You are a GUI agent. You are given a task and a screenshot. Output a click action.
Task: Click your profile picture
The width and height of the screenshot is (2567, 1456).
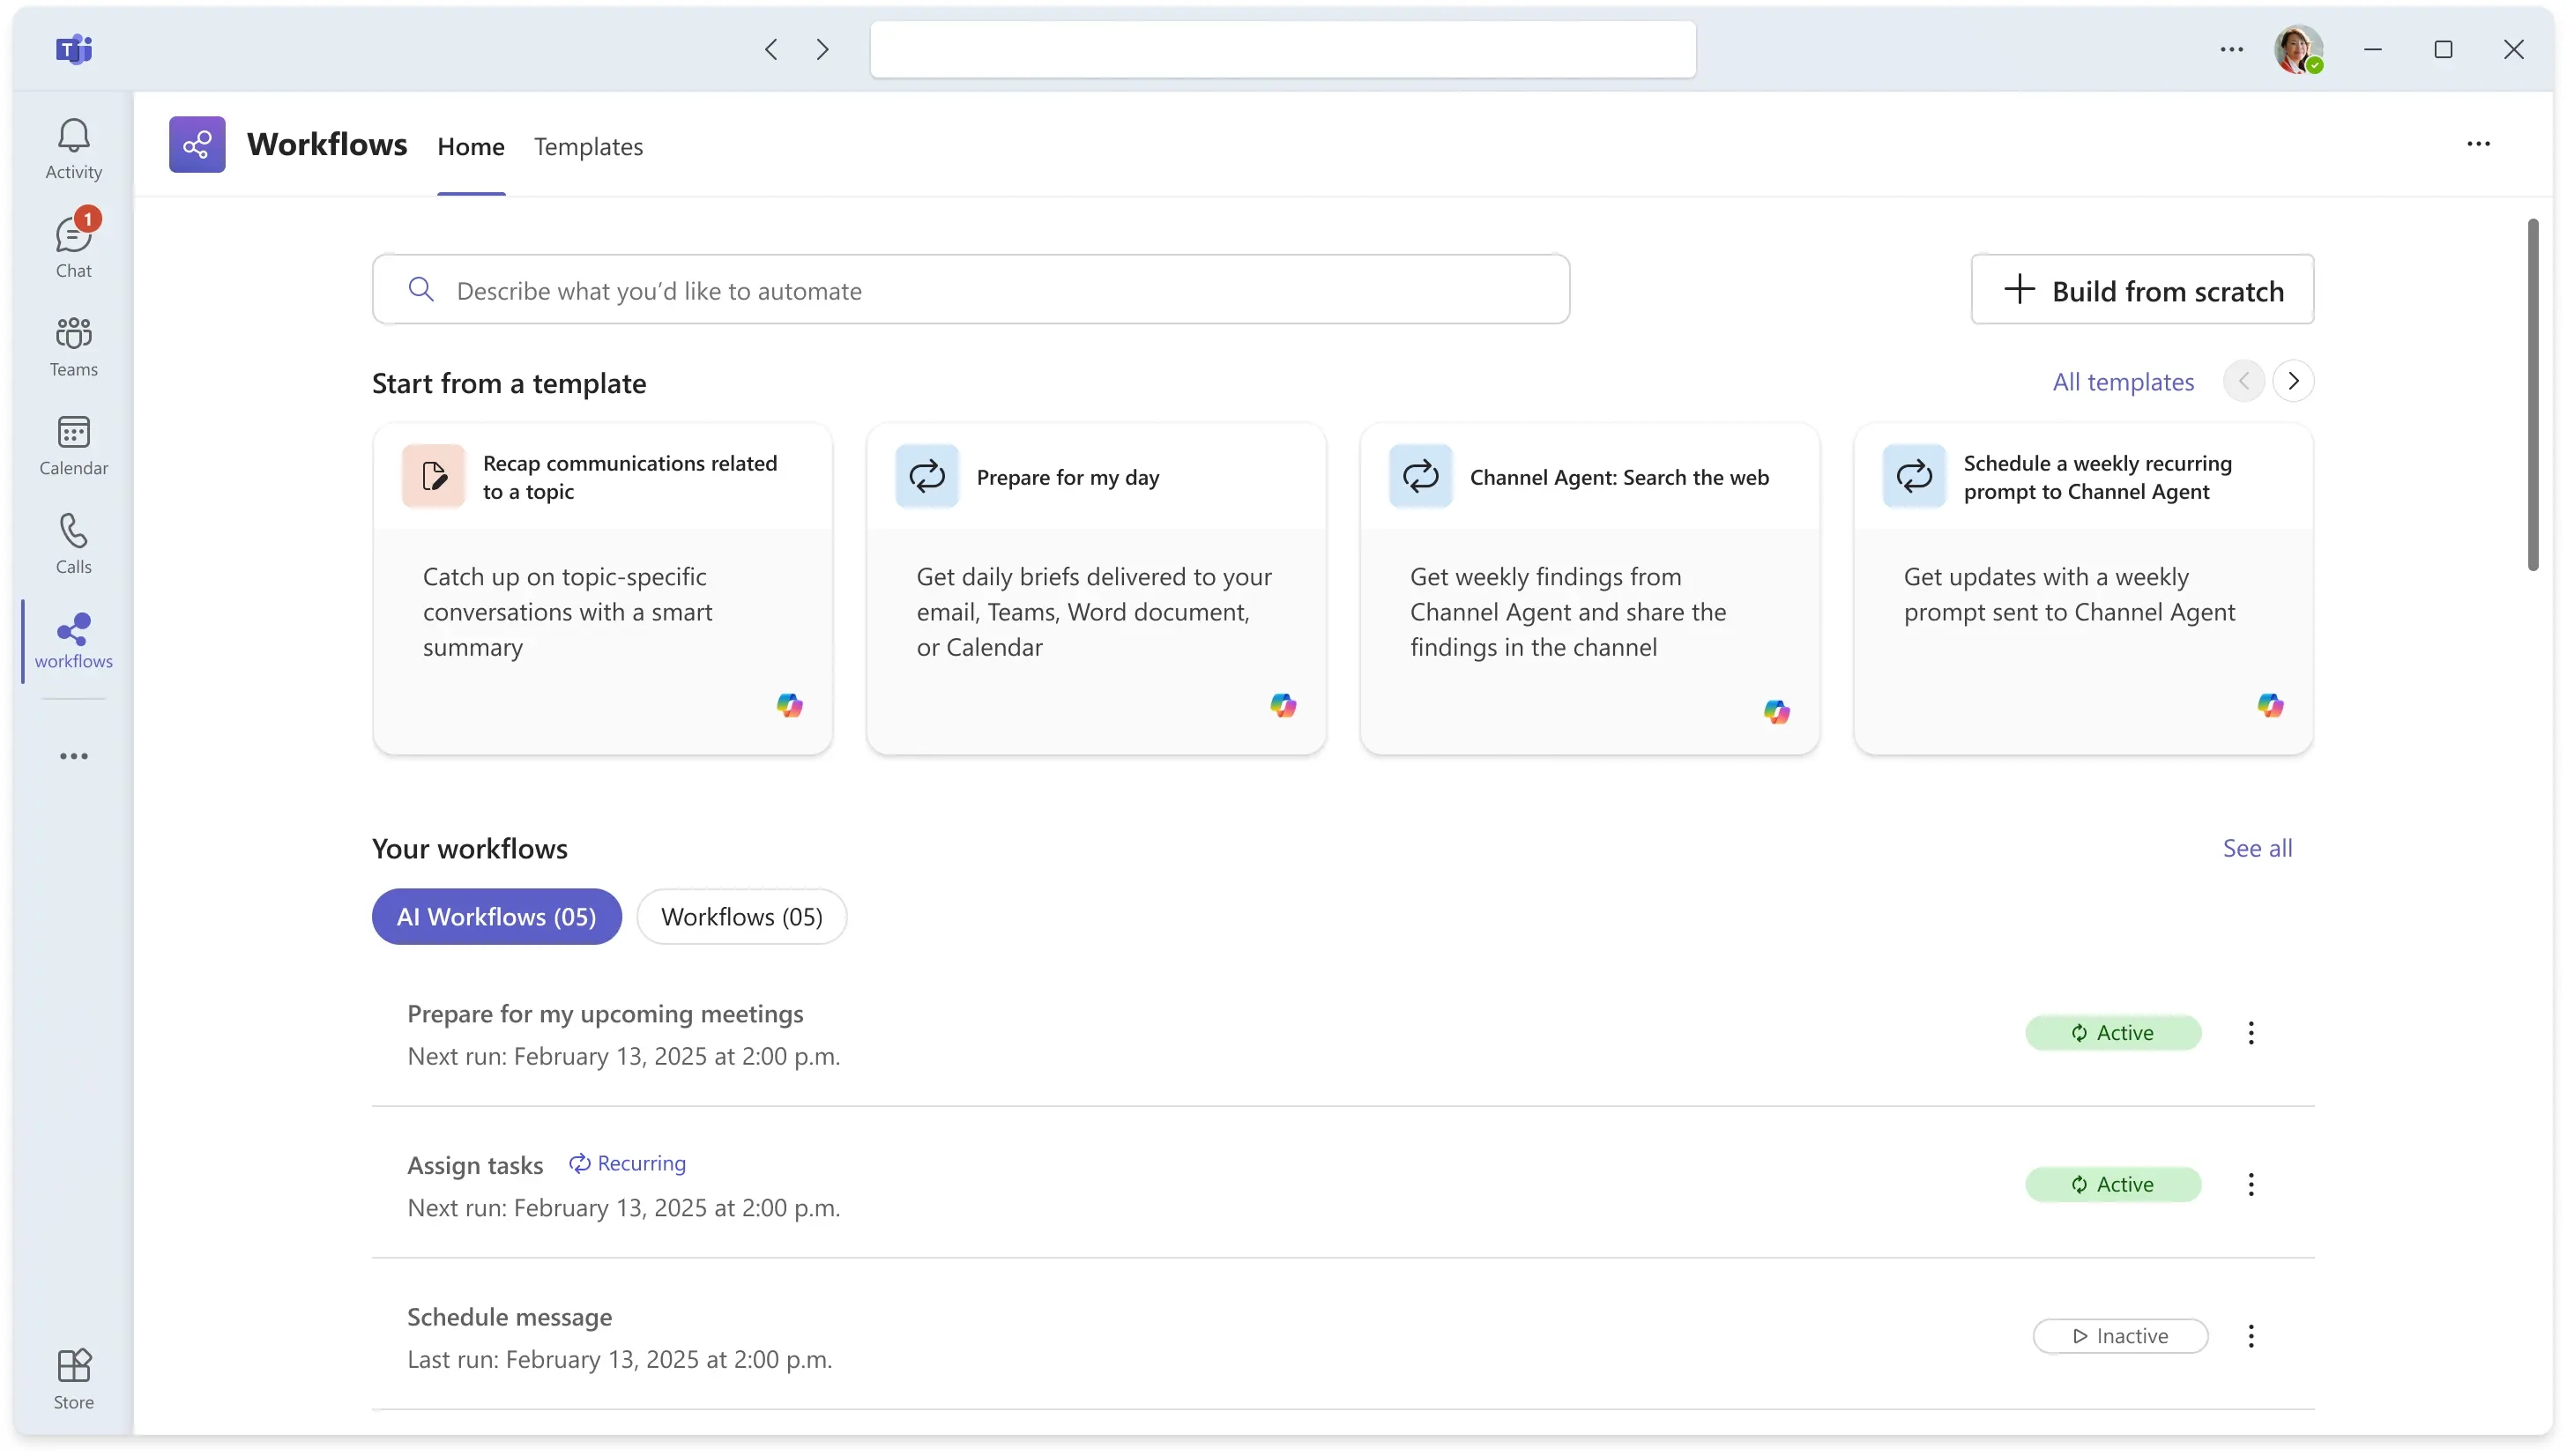2299,49
